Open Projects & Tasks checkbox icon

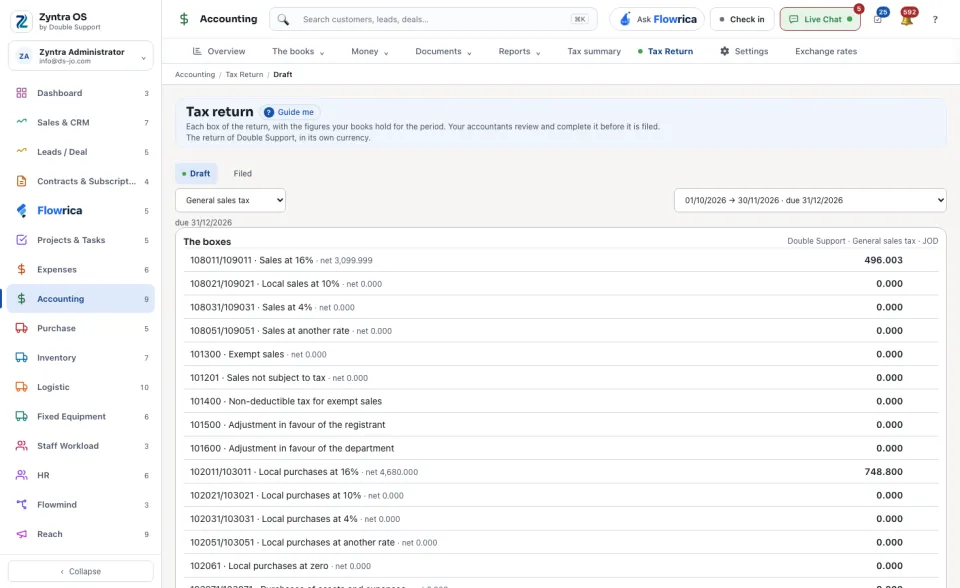pos(21,240)
